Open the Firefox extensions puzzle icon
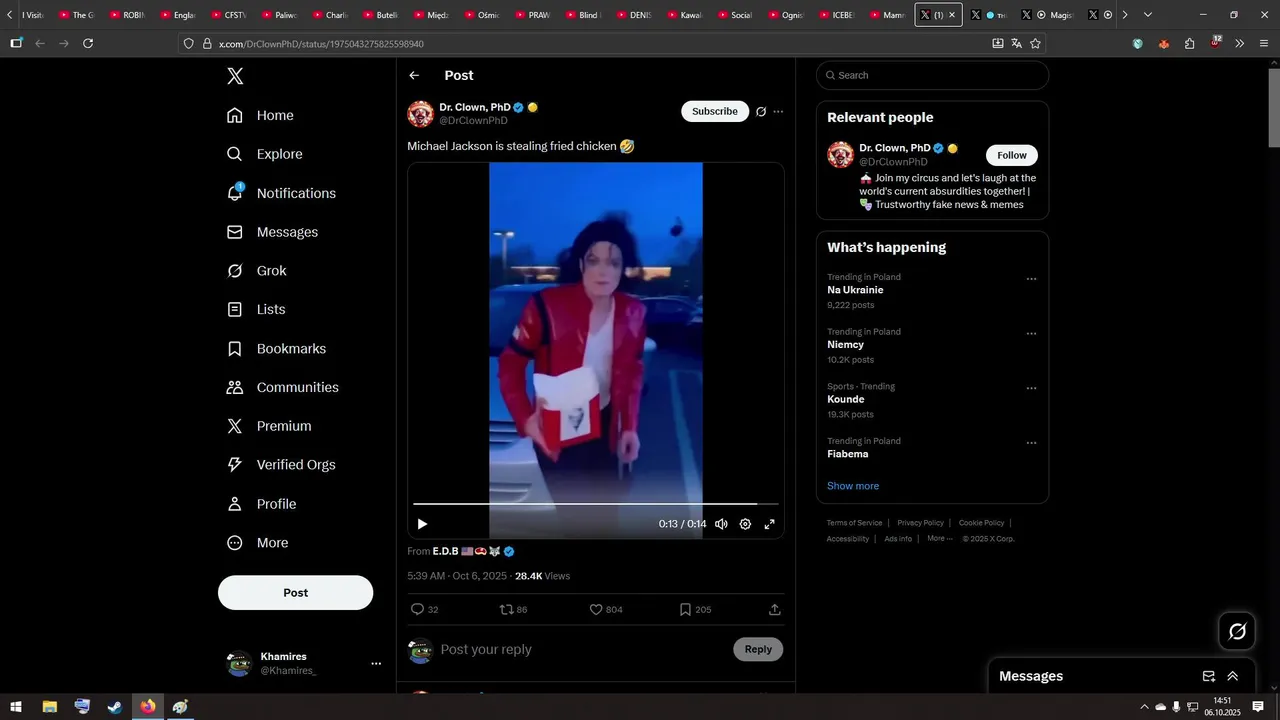This screenshot has width=1280, height=720. (1189, 43)
